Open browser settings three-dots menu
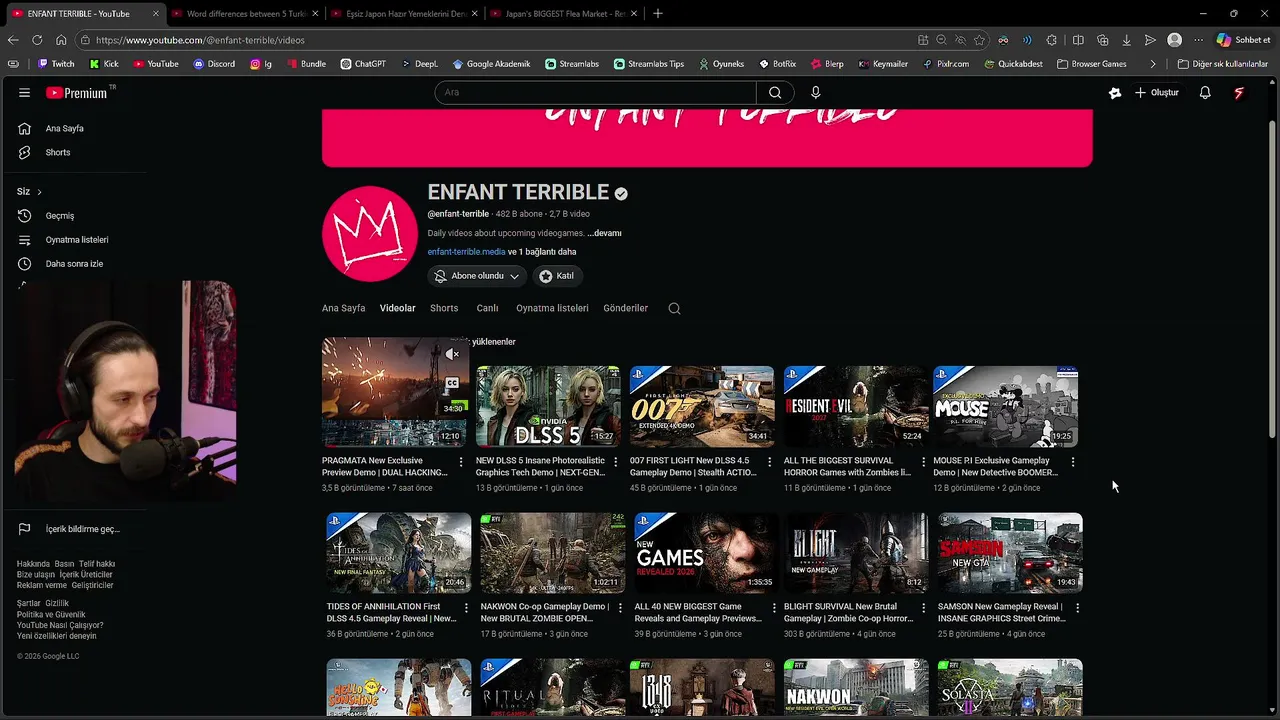 coord(1198,40)
